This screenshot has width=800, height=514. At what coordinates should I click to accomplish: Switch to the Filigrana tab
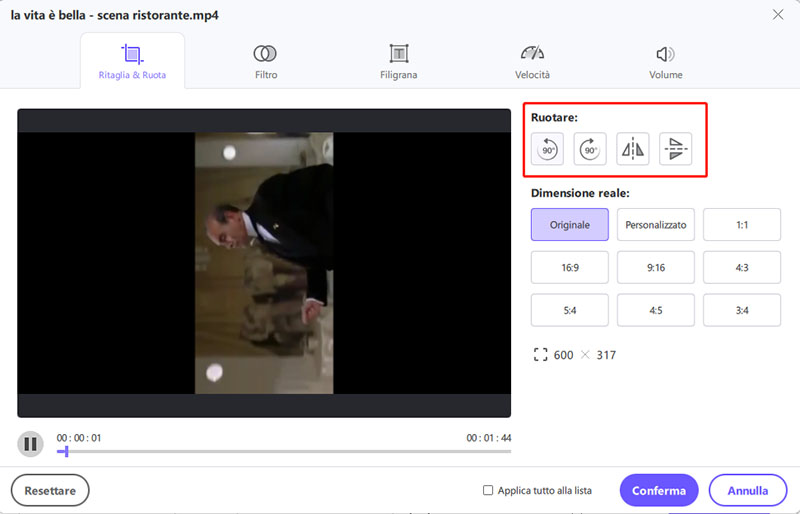pos(398,61)
